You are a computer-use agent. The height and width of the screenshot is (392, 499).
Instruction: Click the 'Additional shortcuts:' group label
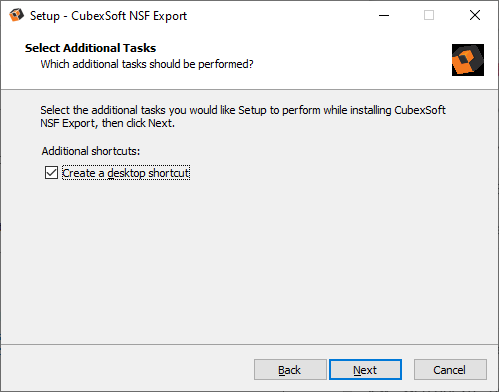point(91,151)
